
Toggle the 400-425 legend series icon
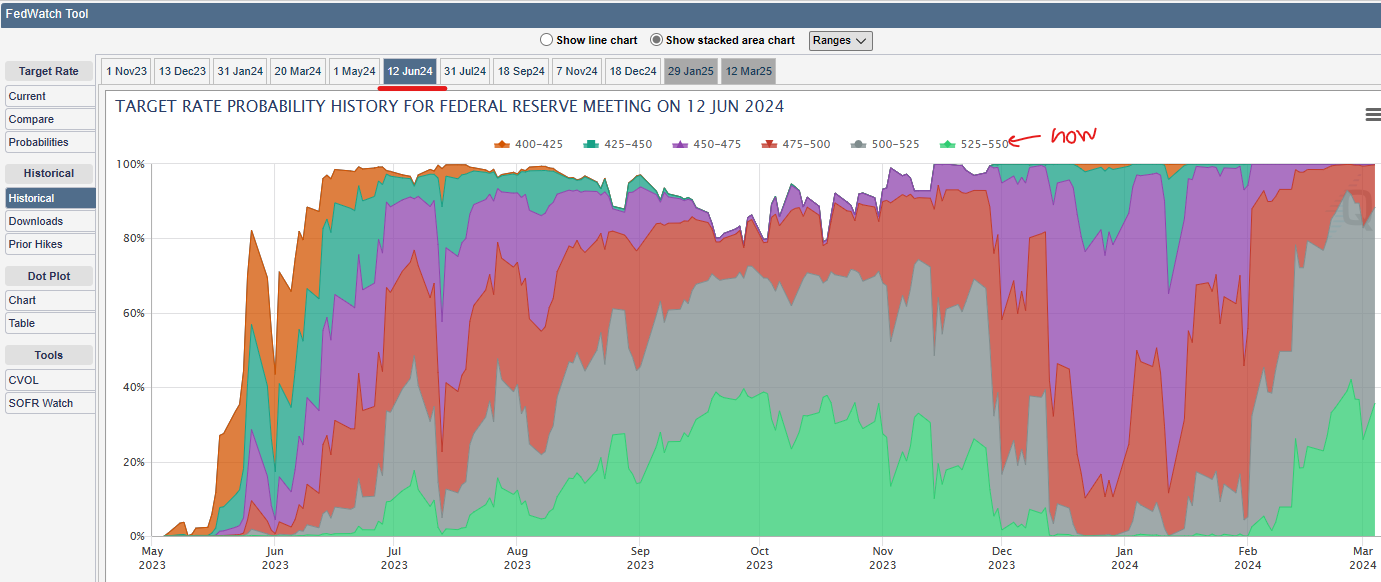(502, 144)
